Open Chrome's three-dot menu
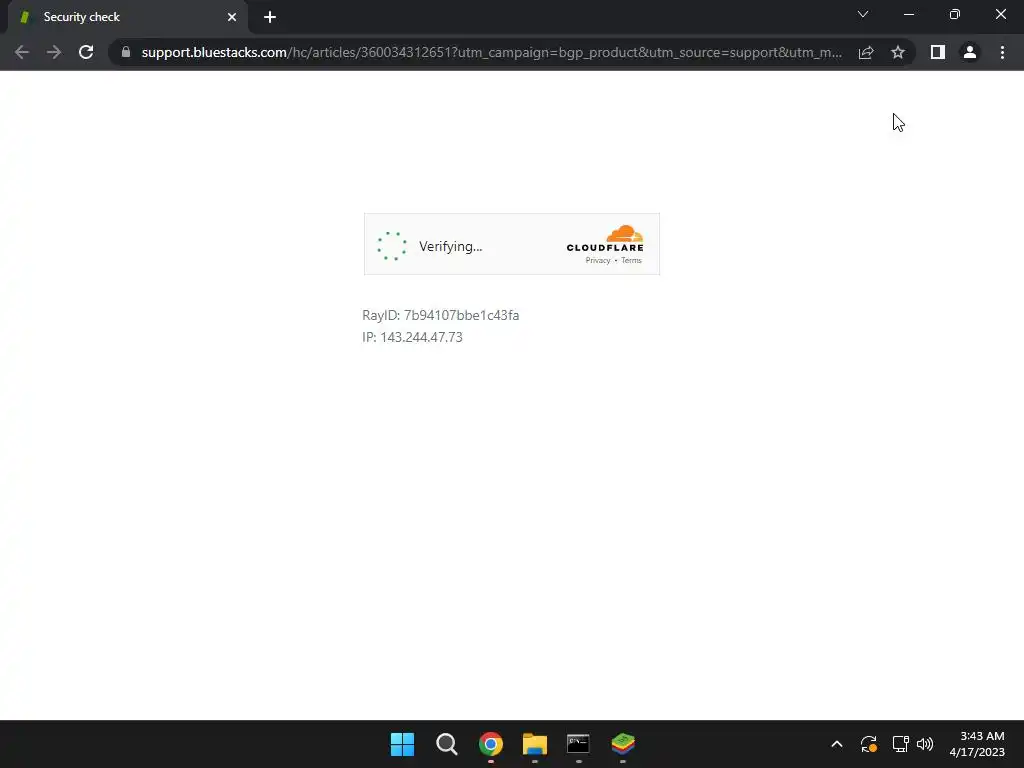 [1002, 52]
